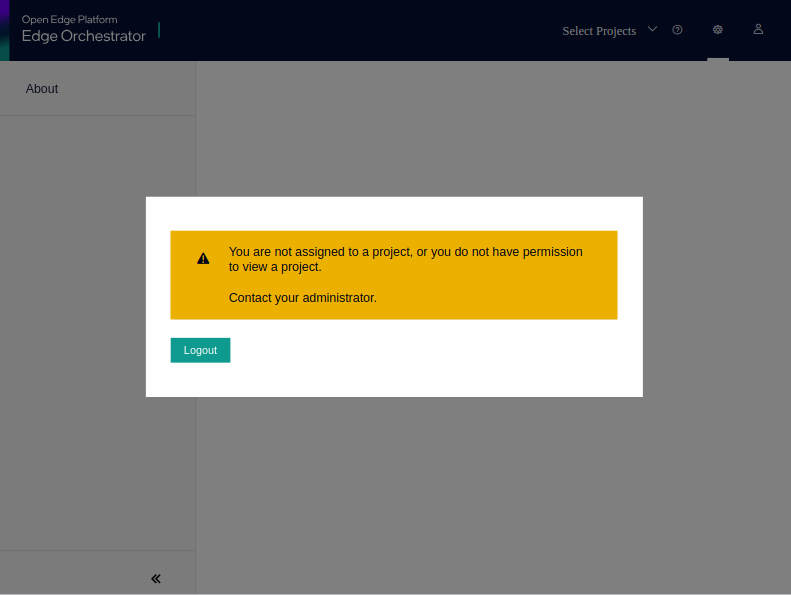Select About in the left sidebar

click(x=42, y=89)
